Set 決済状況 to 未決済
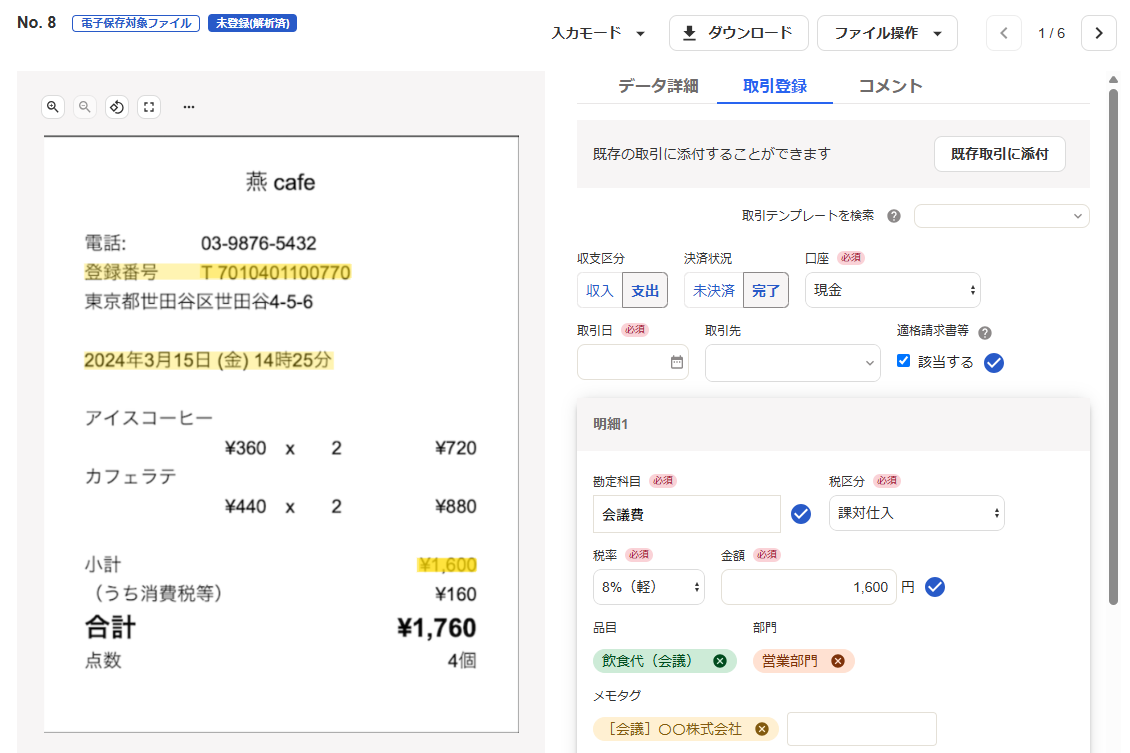This screenshot has width=1130, height=753. pyautogui.click(x=713, y=290)
